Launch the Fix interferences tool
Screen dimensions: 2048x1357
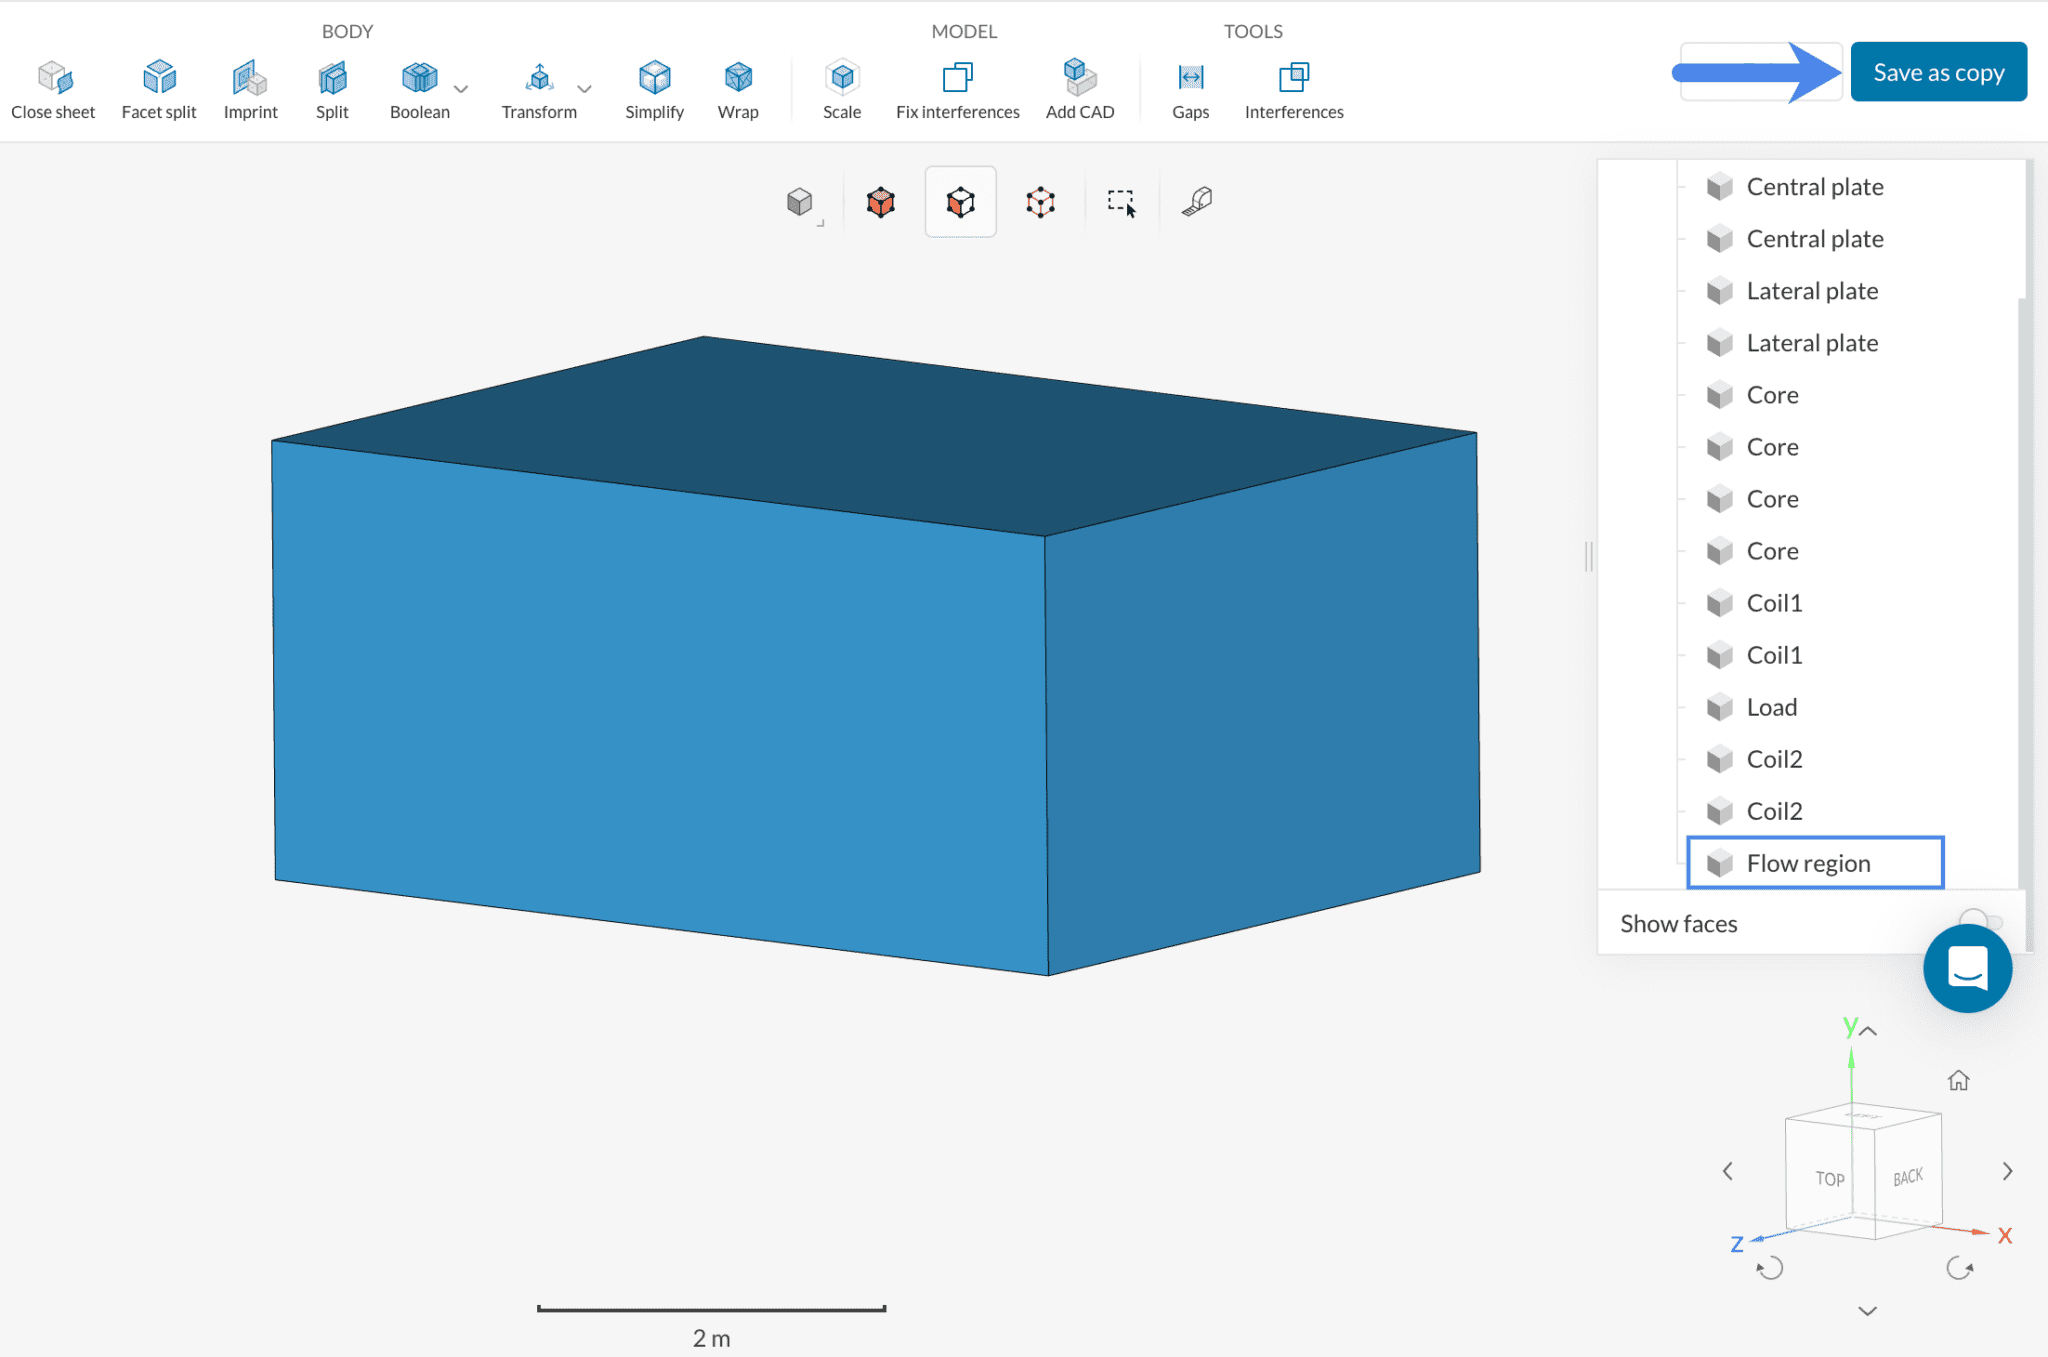956,88
